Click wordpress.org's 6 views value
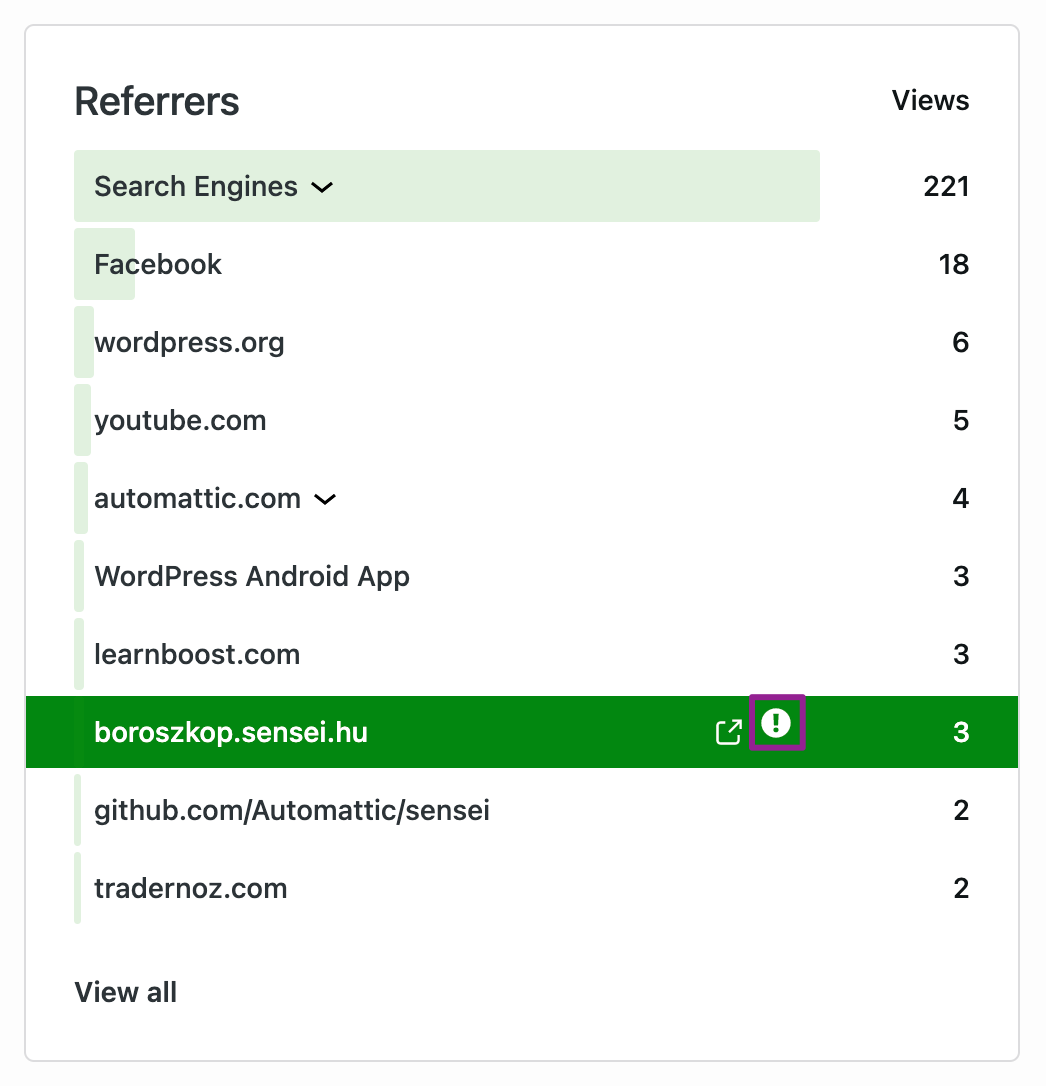Screen dimensions: 1046x1086 click(961, 342)
